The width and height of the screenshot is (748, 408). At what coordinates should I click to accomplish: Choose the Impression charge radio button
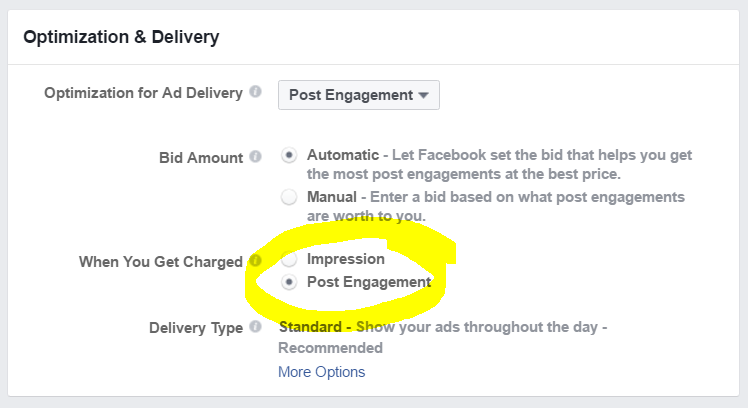pyautogui.click(x=289, y=259)
